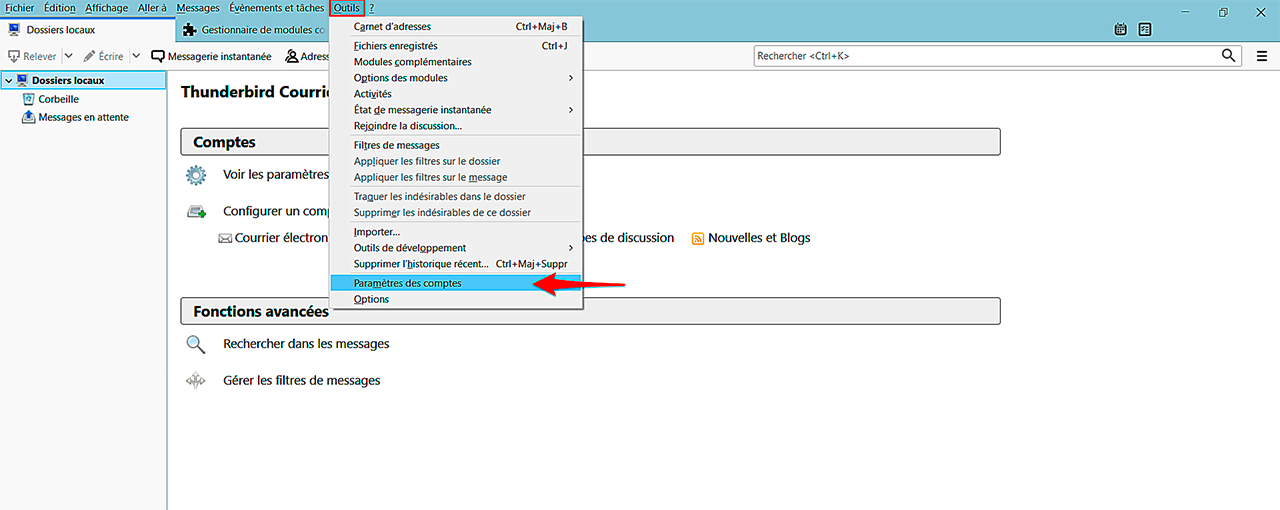Open the Relever dropdown arrow

[69, 57]
